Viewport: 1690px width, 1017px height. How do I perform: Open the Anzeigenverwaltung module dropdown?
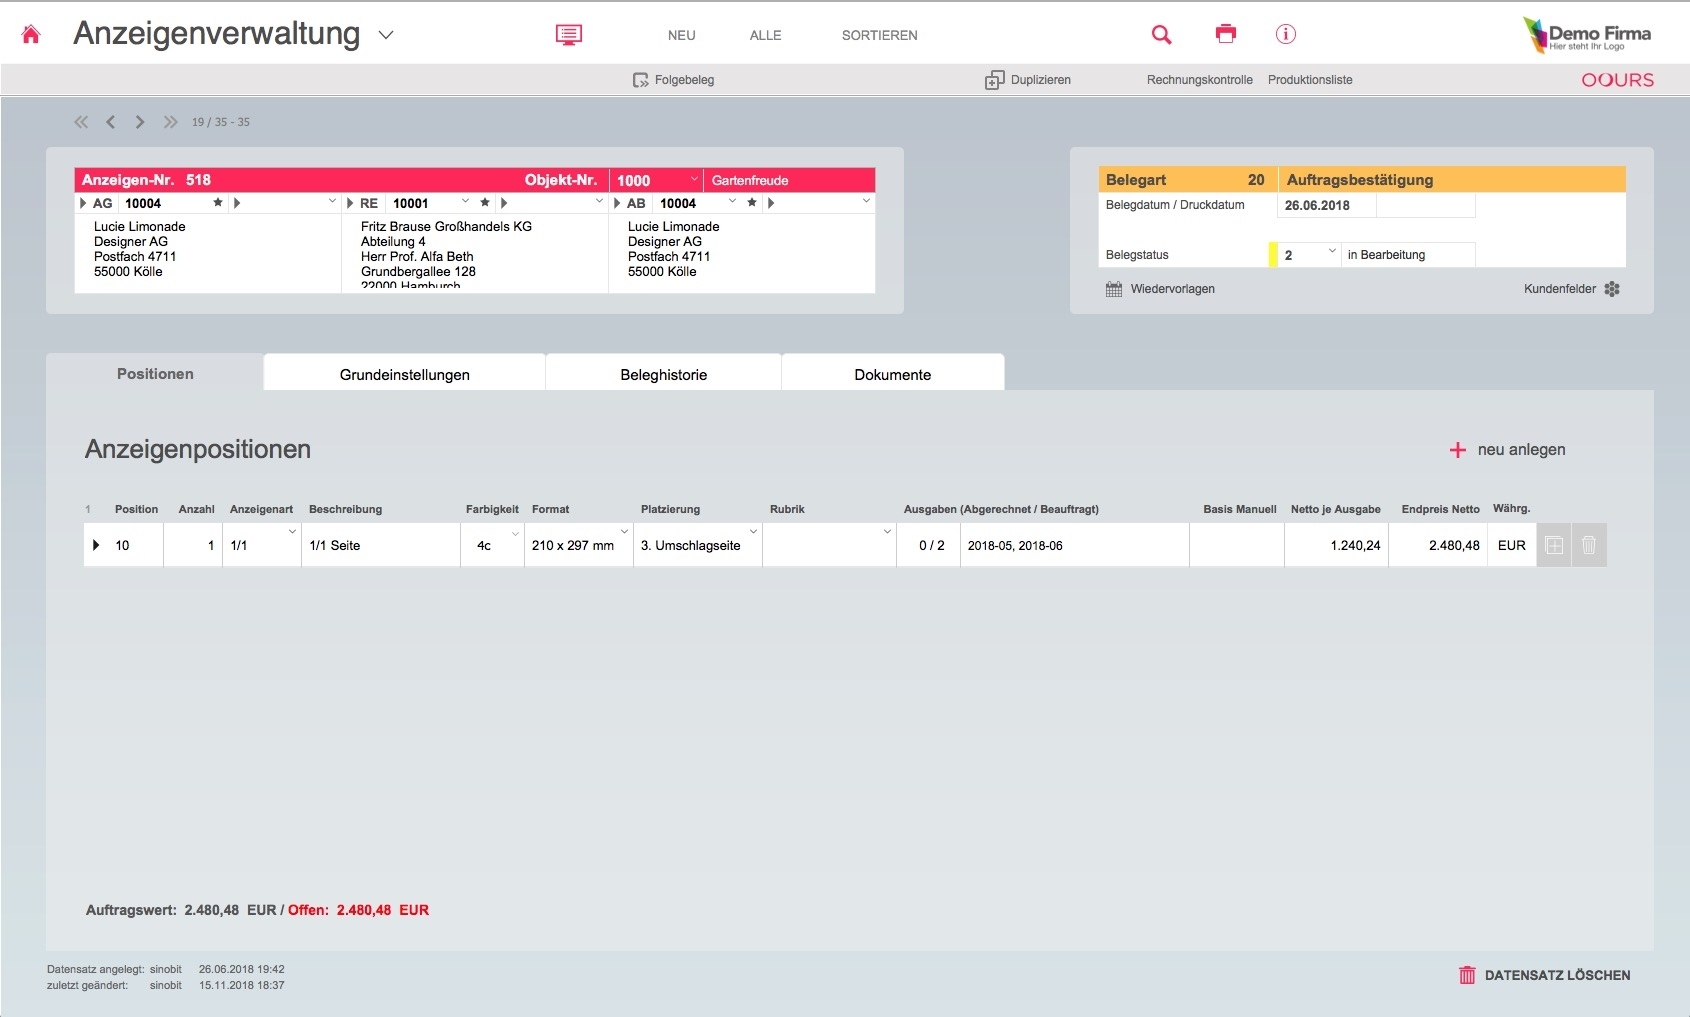[386, 35]
